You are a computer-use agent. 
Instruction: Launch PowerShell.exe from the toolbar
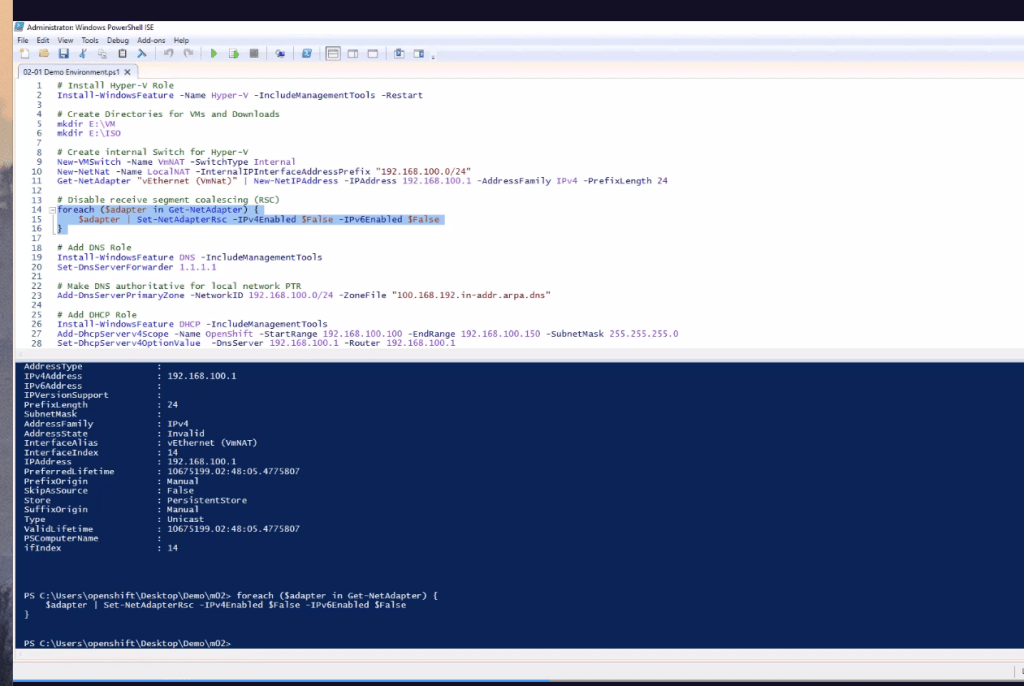point(306,54)
